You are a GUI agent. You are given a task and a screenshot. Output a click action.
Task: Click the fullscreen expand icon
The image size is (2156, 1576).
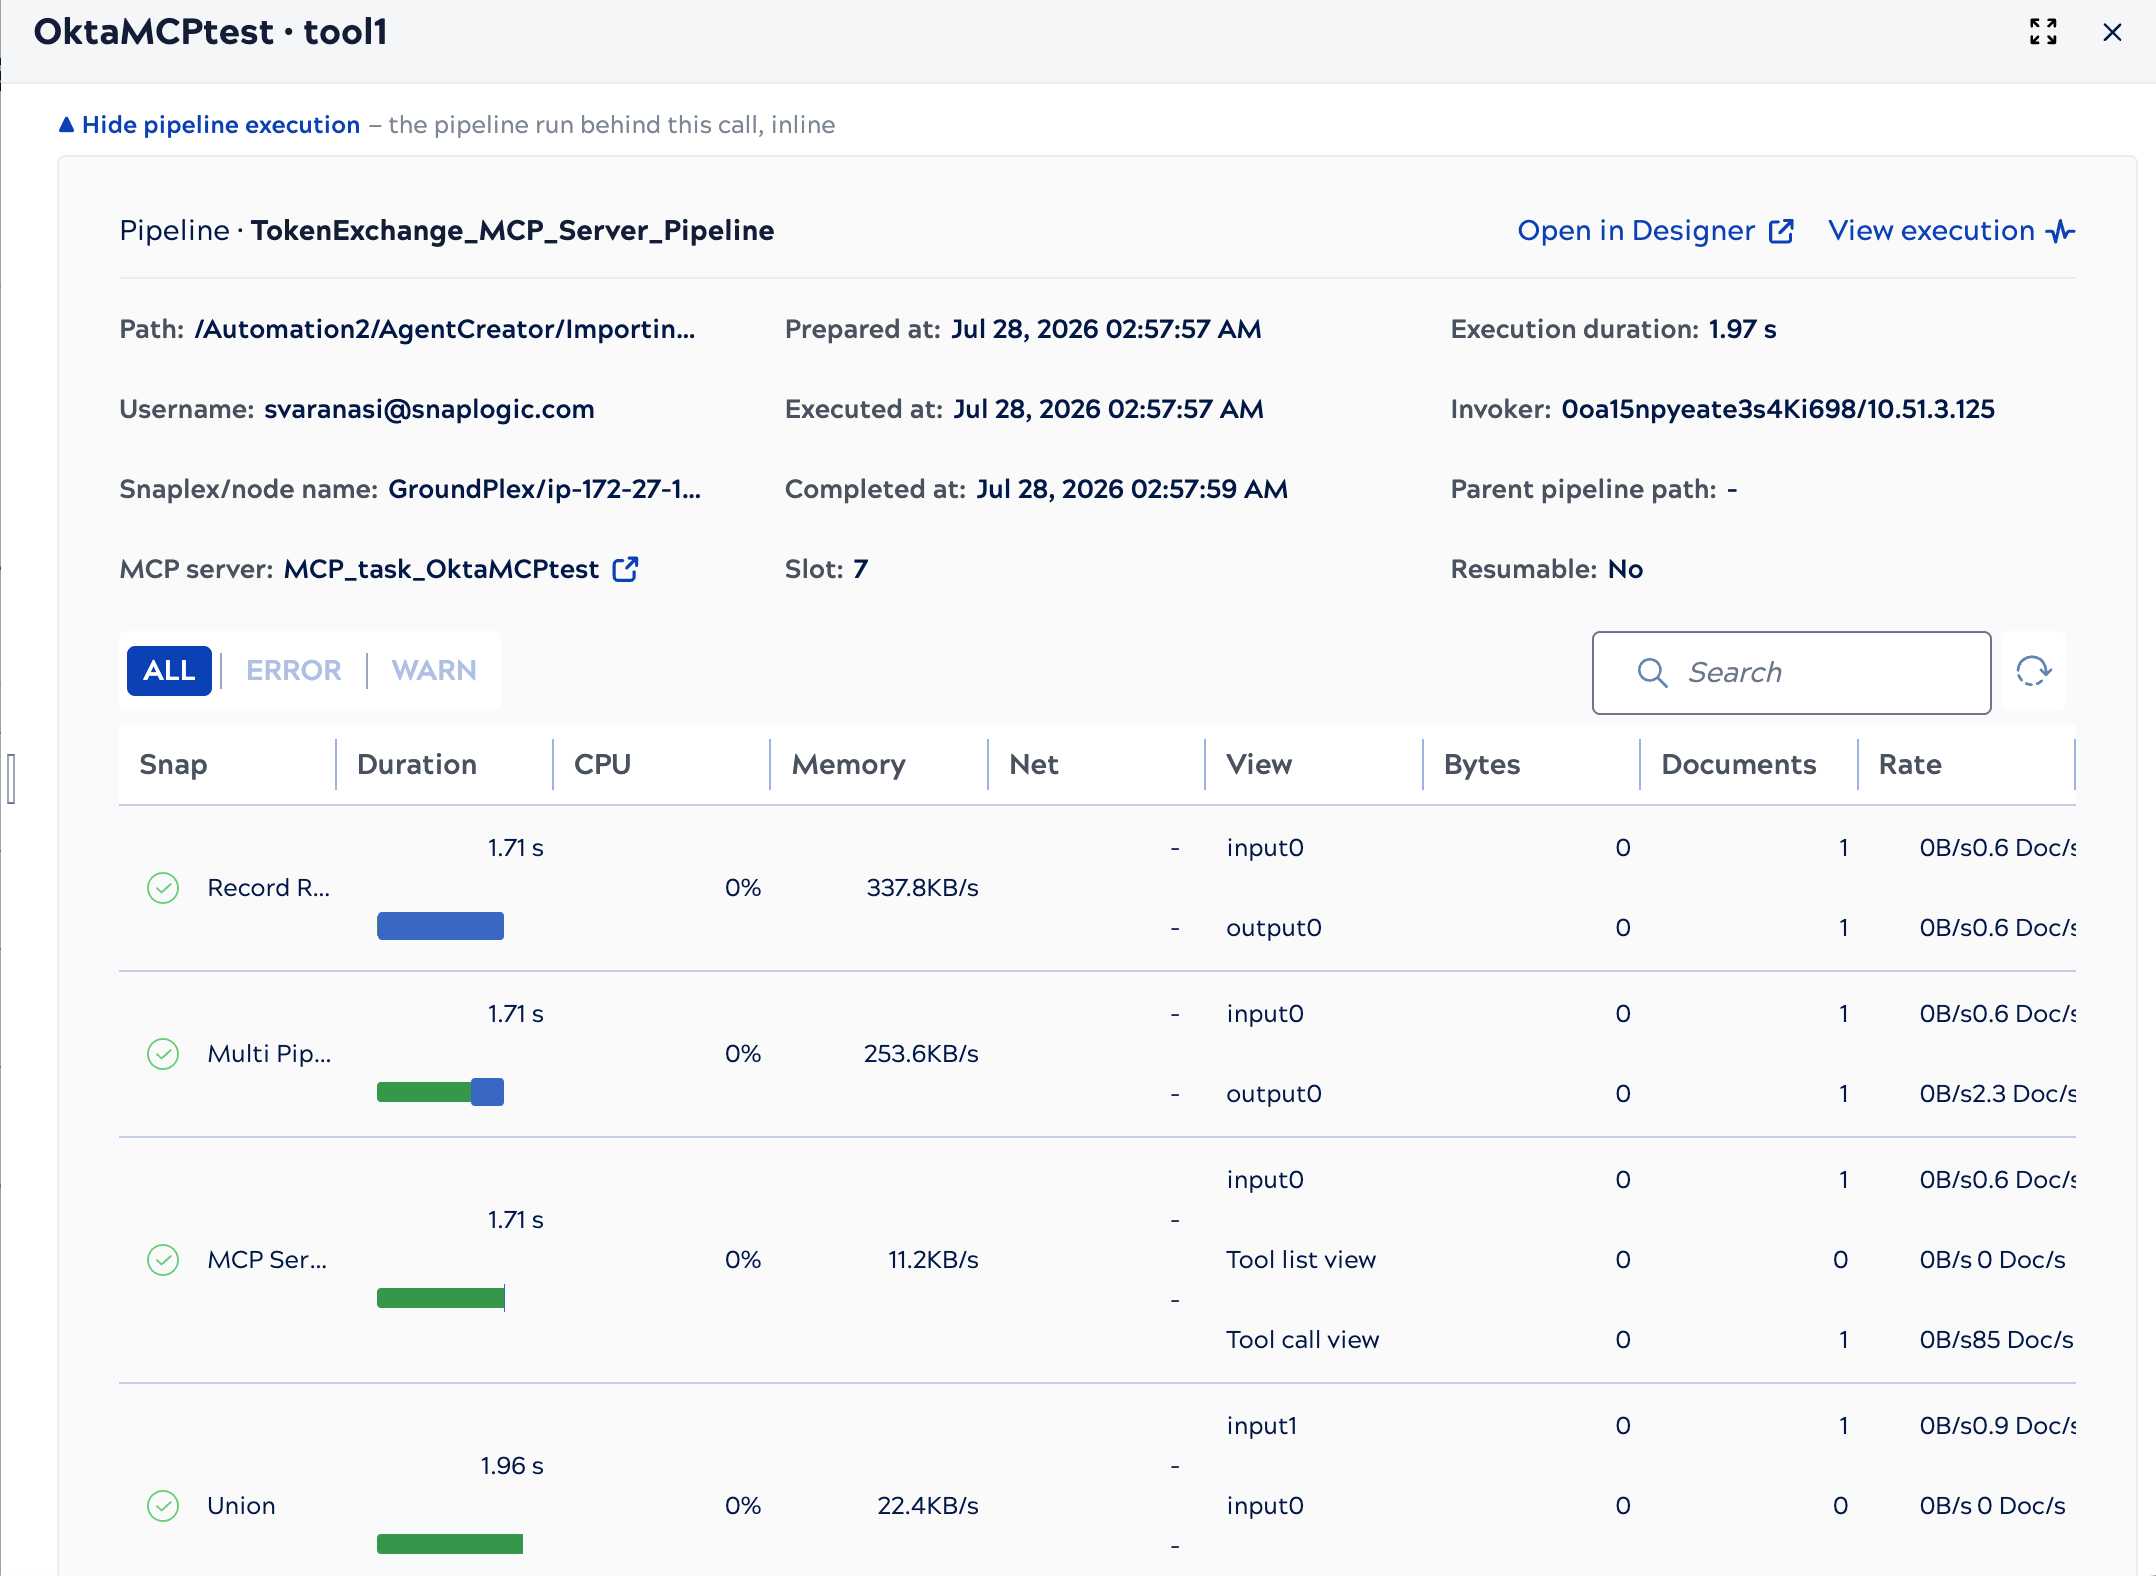click(x=2043, y=32)
